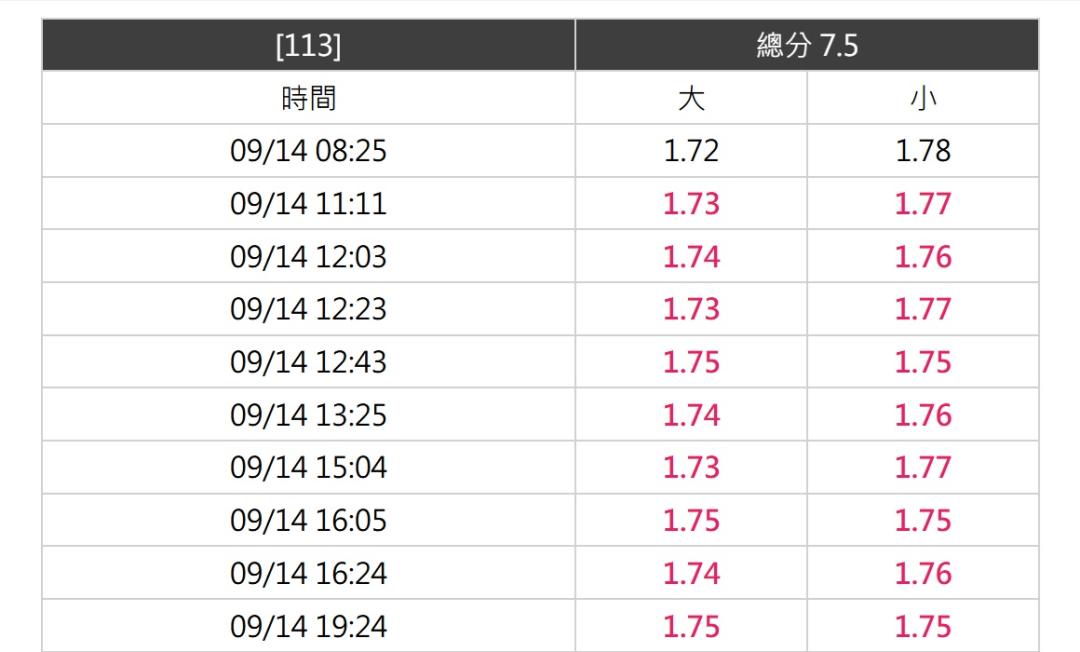
Task: Click the 09/14 08:25 time cell
Action: point(308,151)
